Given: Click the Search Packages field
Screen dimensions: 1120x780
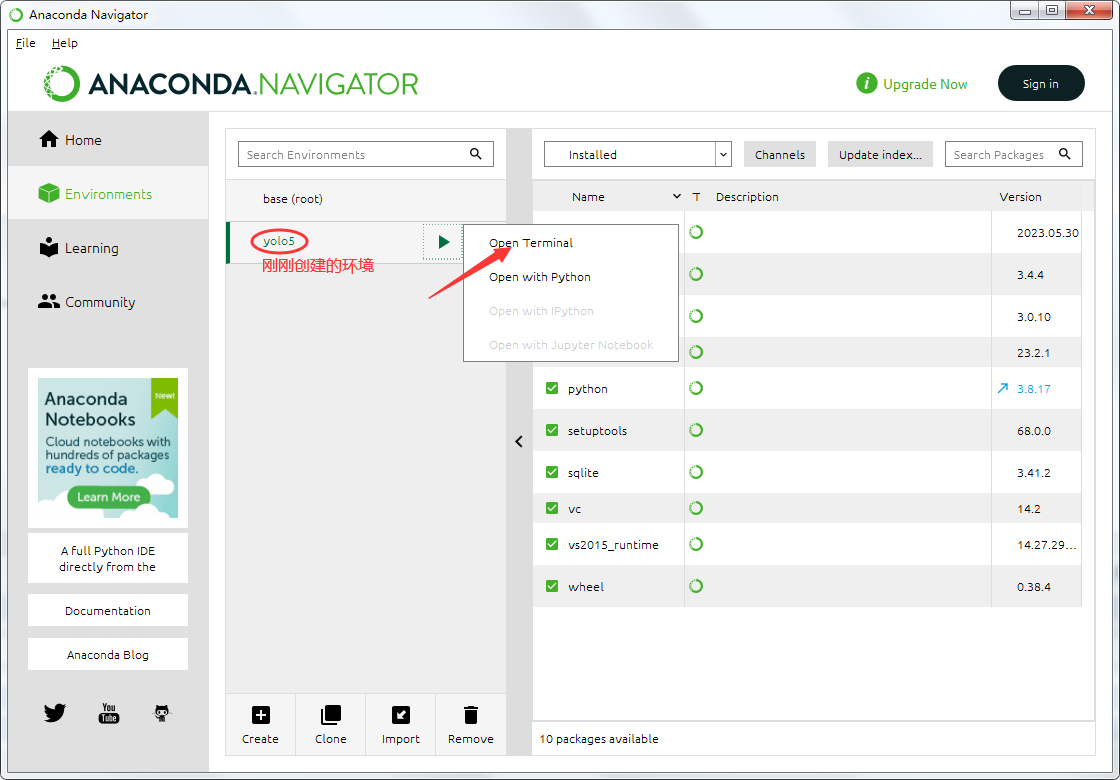Looking at the screenshot, I should [1014, 154].
